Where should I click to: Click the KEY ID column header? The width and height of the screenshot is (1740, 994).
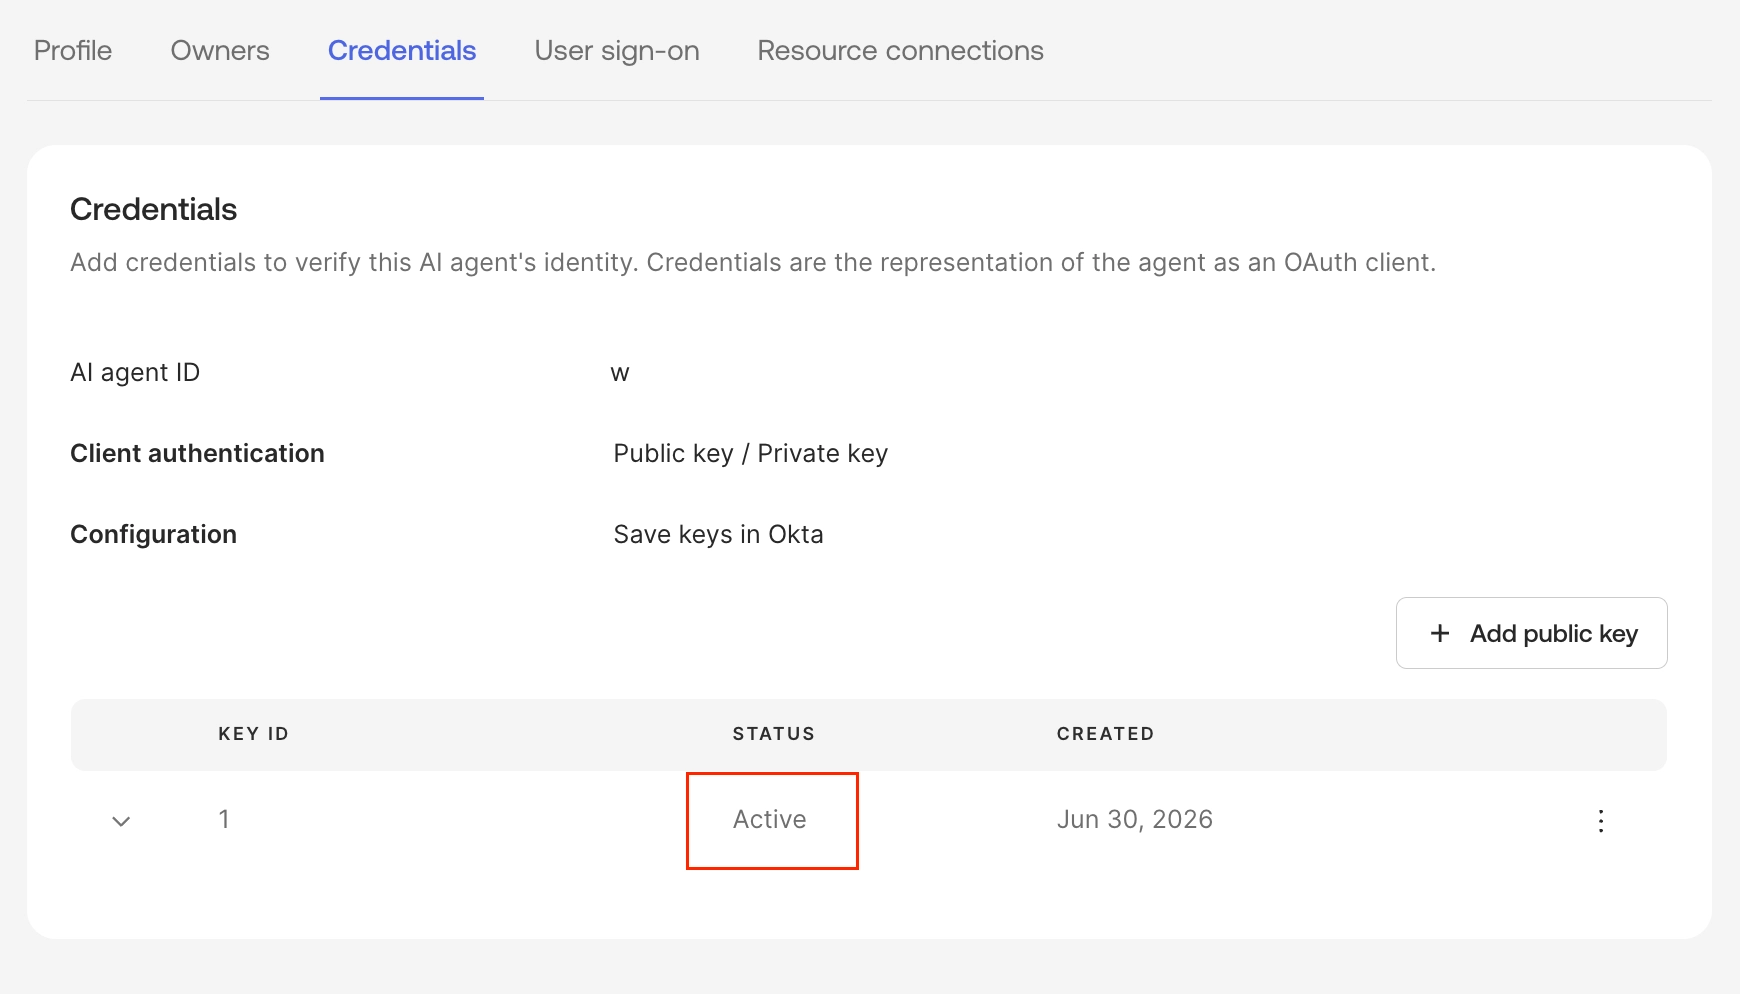pos(254,734)
